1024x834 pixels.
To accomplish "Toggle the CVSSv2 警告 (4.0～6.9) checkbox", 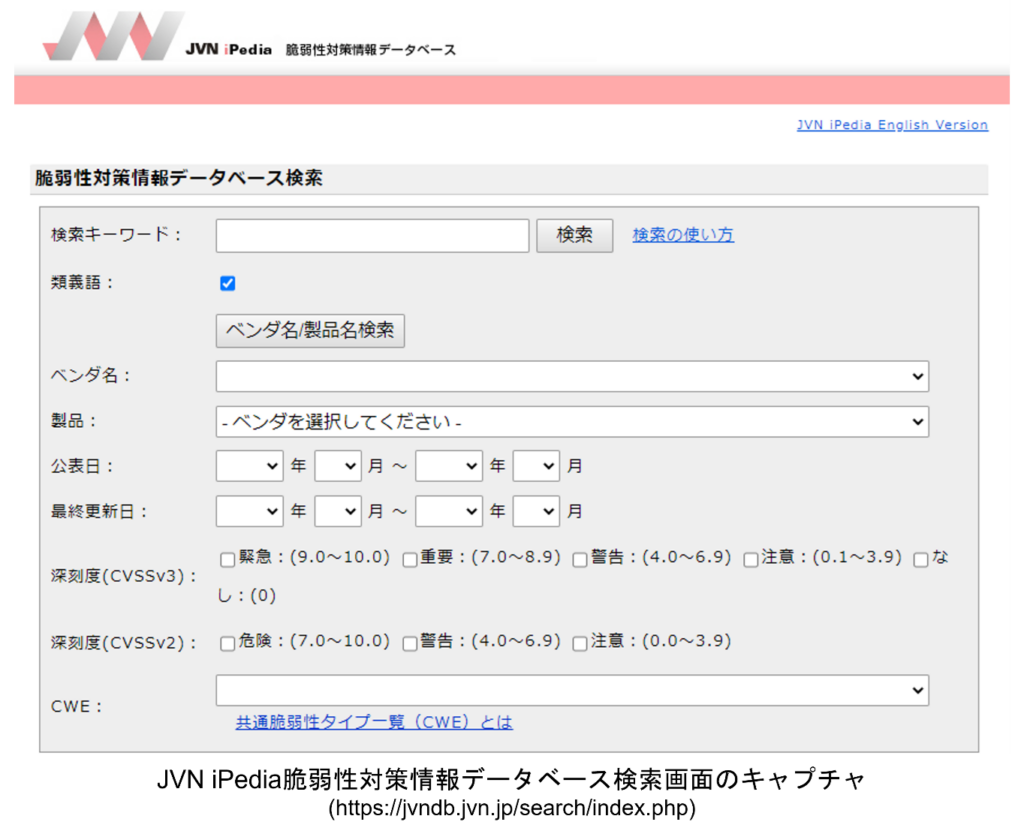I will pyautogui.click(x=410, y=644).
